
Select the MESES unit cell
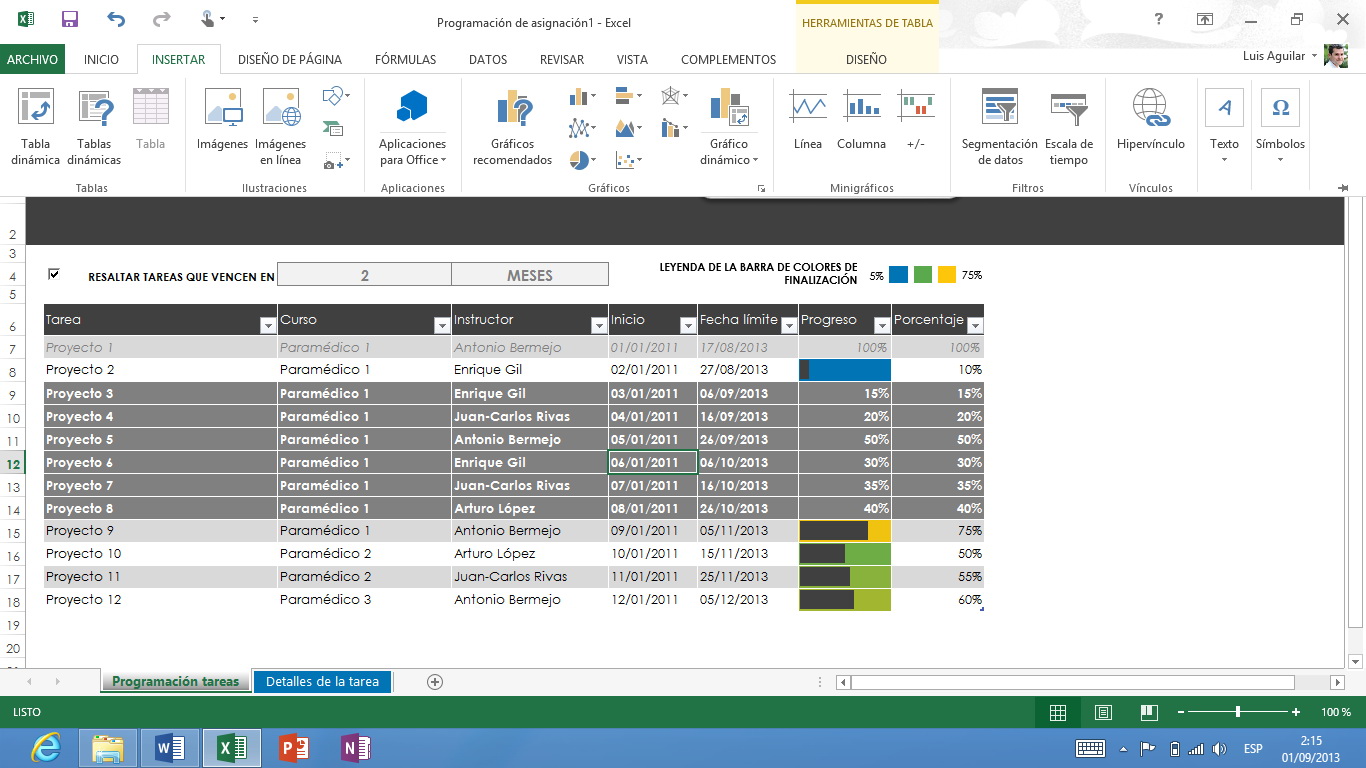pyautogui.click(x=529, y=275)
